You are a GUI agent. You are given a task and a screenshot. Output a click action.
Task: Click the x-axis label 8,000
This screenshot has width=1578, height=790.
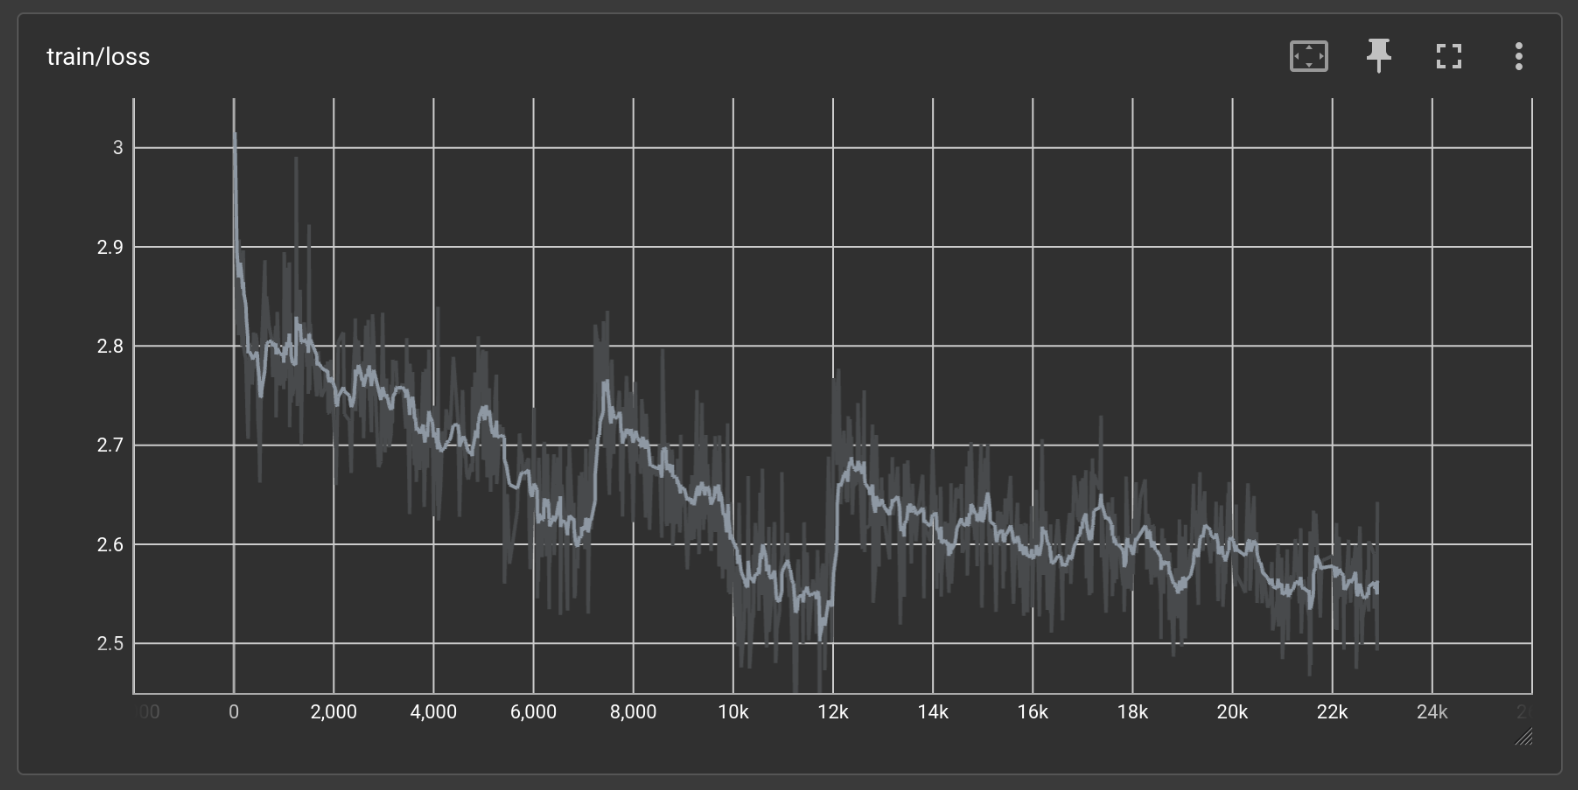coord(633,712)
